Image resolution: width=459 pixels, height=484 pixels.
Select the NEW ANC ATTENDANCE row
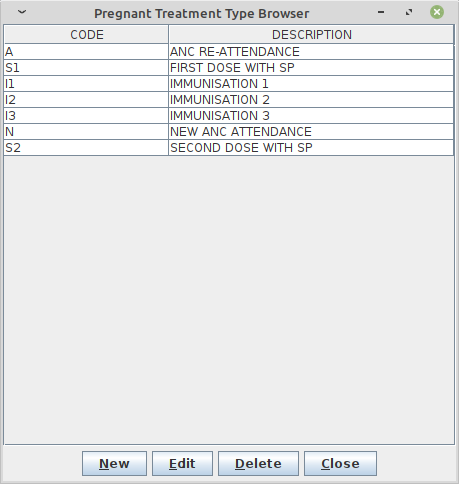pos(229,132)
